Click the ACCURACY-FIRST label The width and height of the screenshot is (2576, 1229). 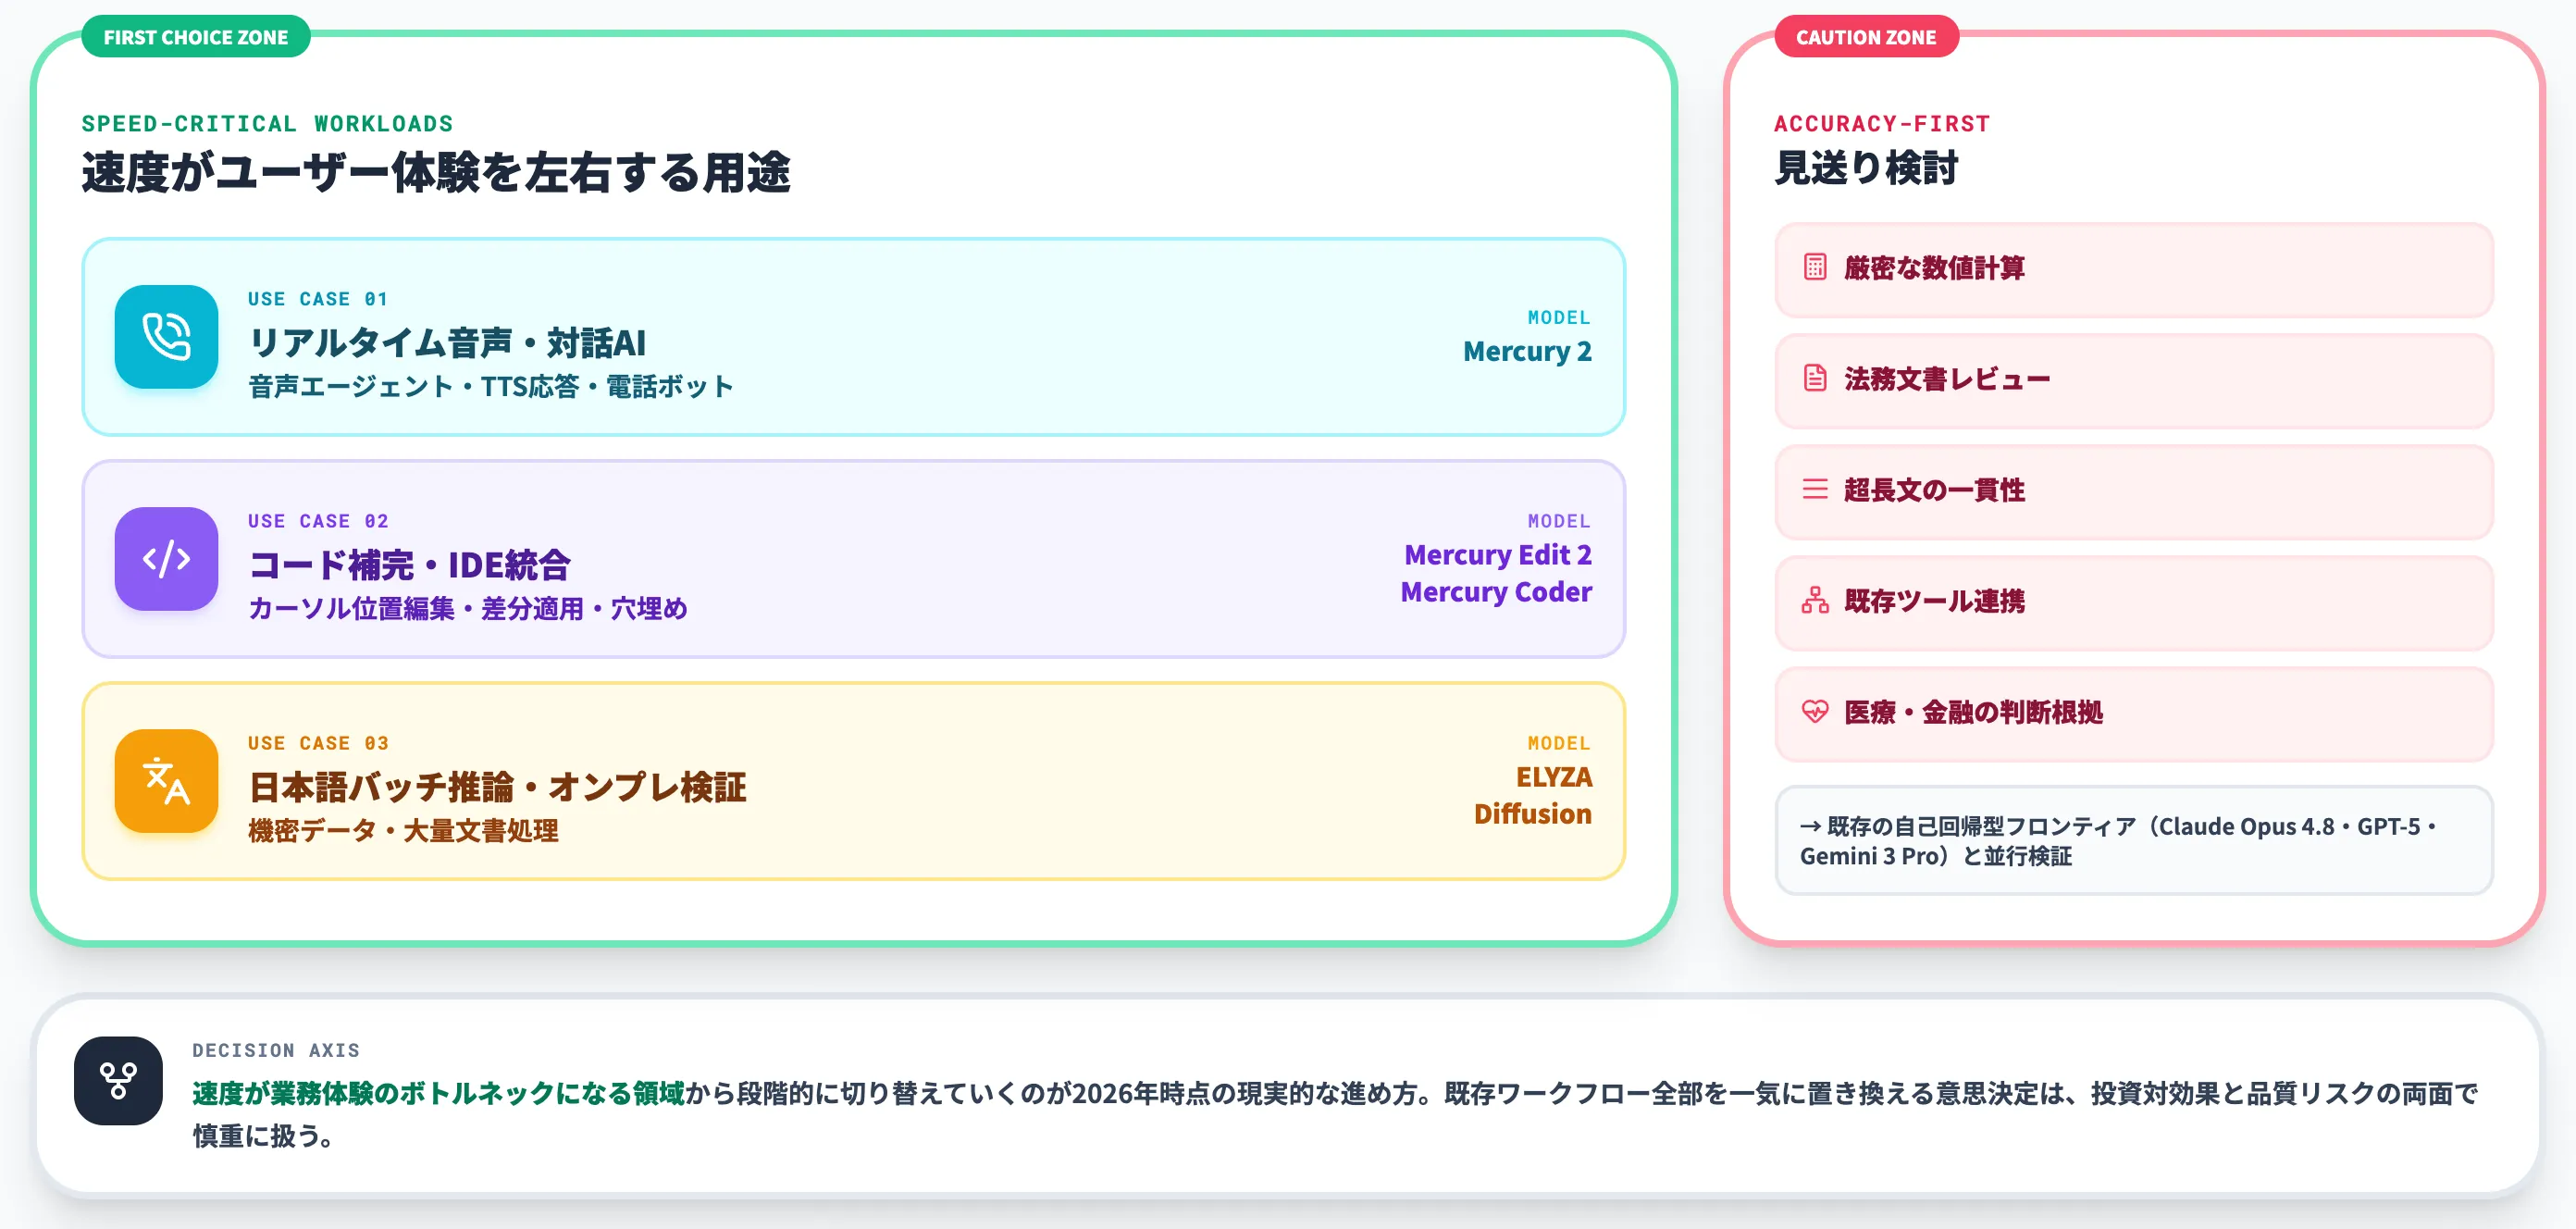(1882, 124)
